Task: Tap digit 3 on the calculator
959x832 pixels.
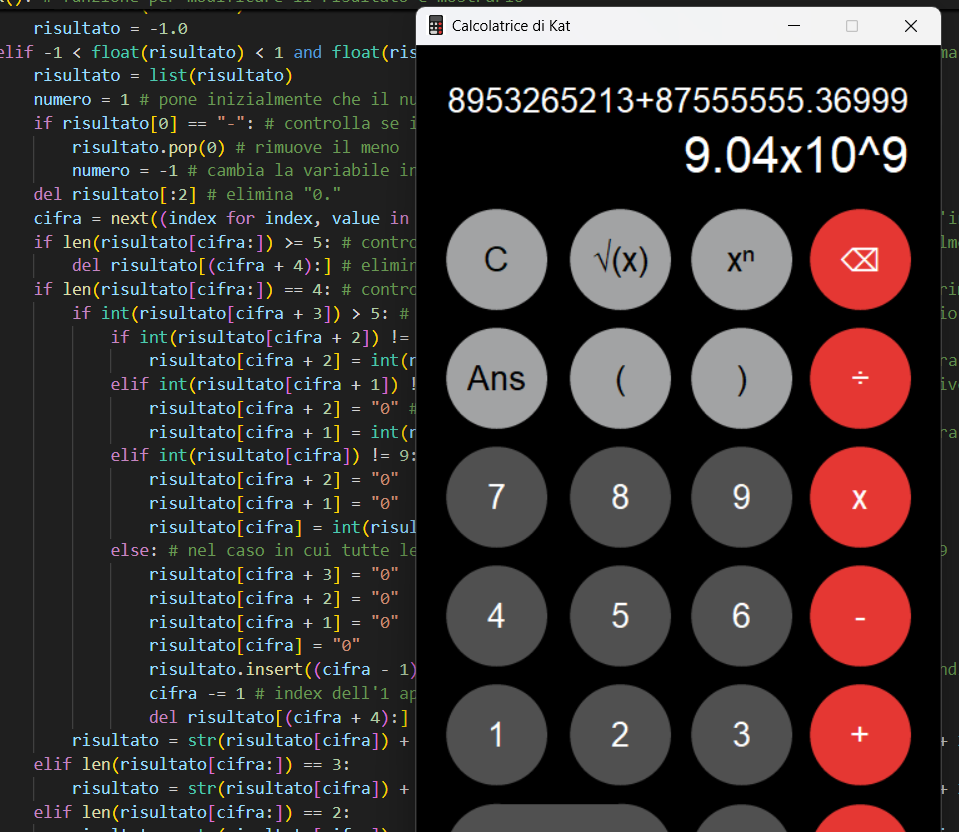Action: (741, 734)
